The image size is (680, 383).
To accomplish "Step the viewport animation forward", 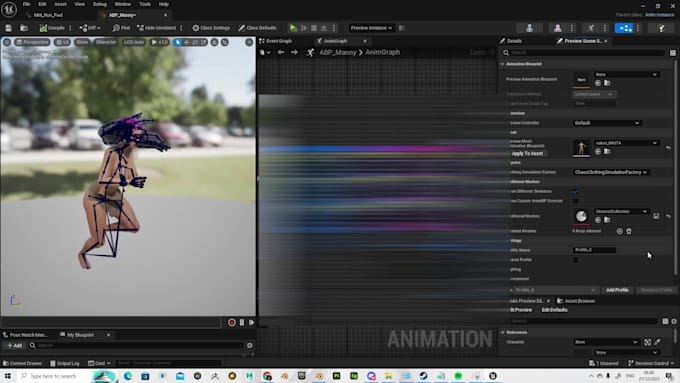I will [252, 322].
